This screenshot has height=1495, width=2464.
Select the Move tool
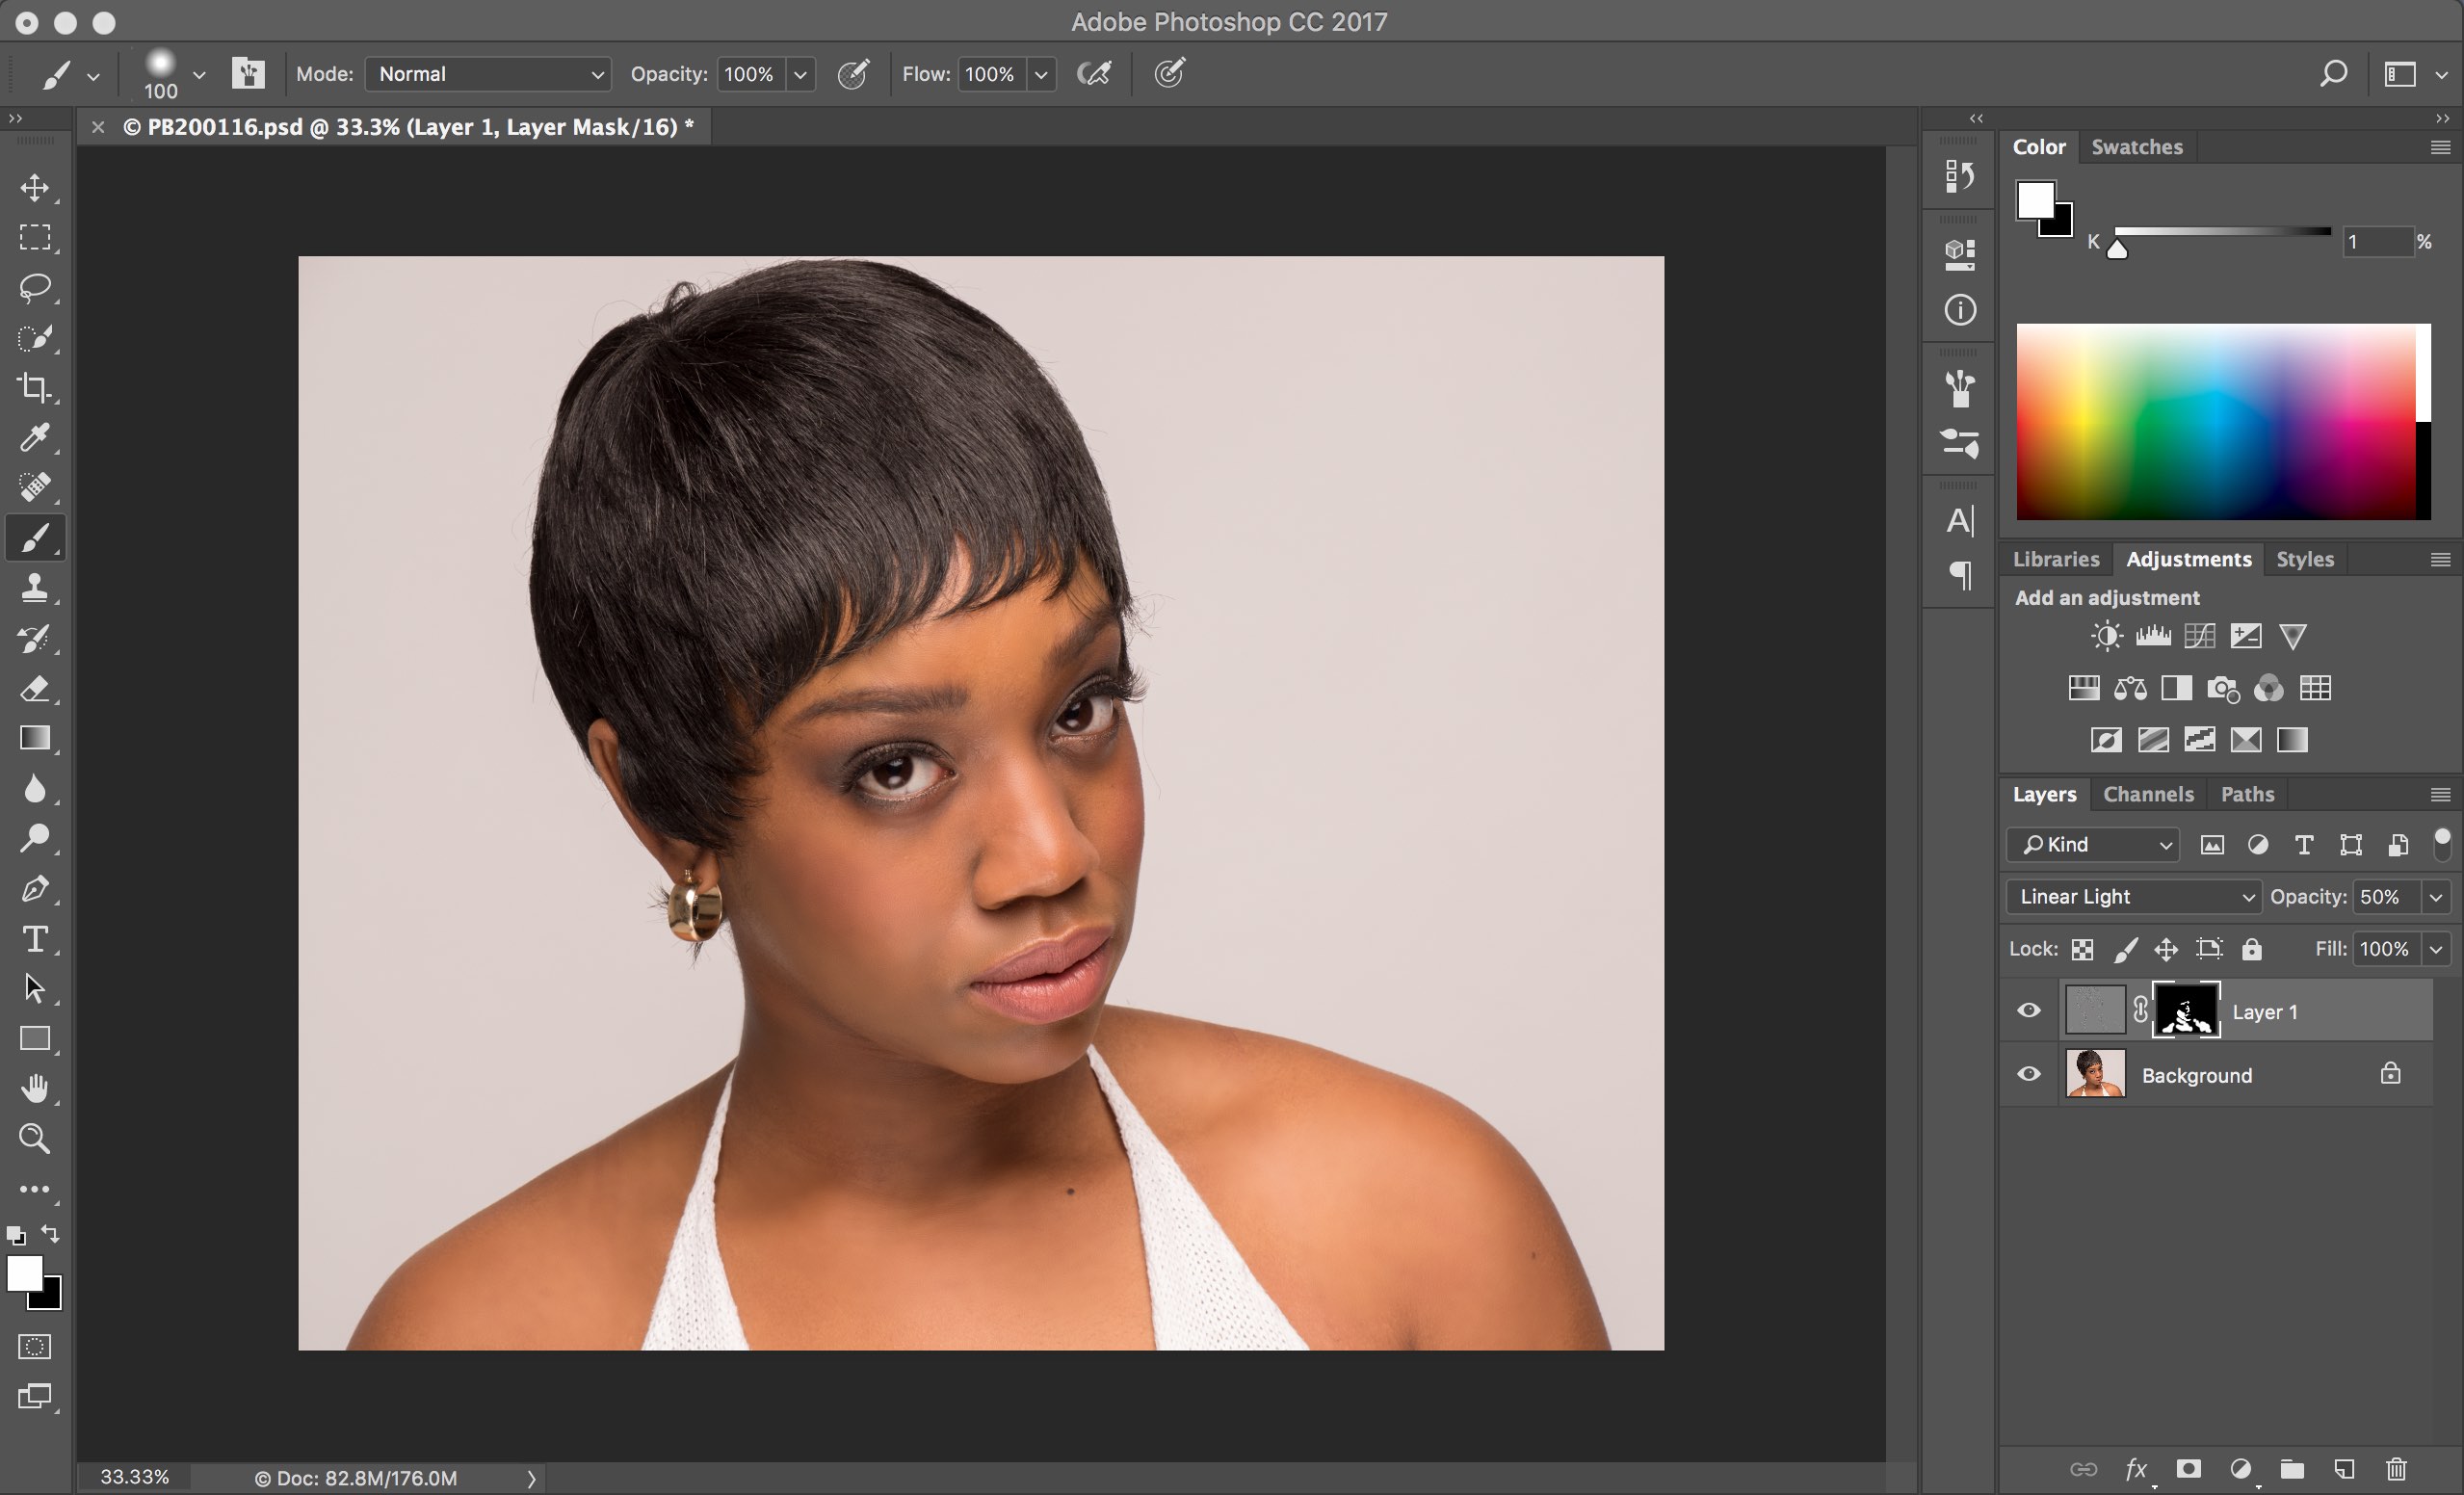[36, 188]
